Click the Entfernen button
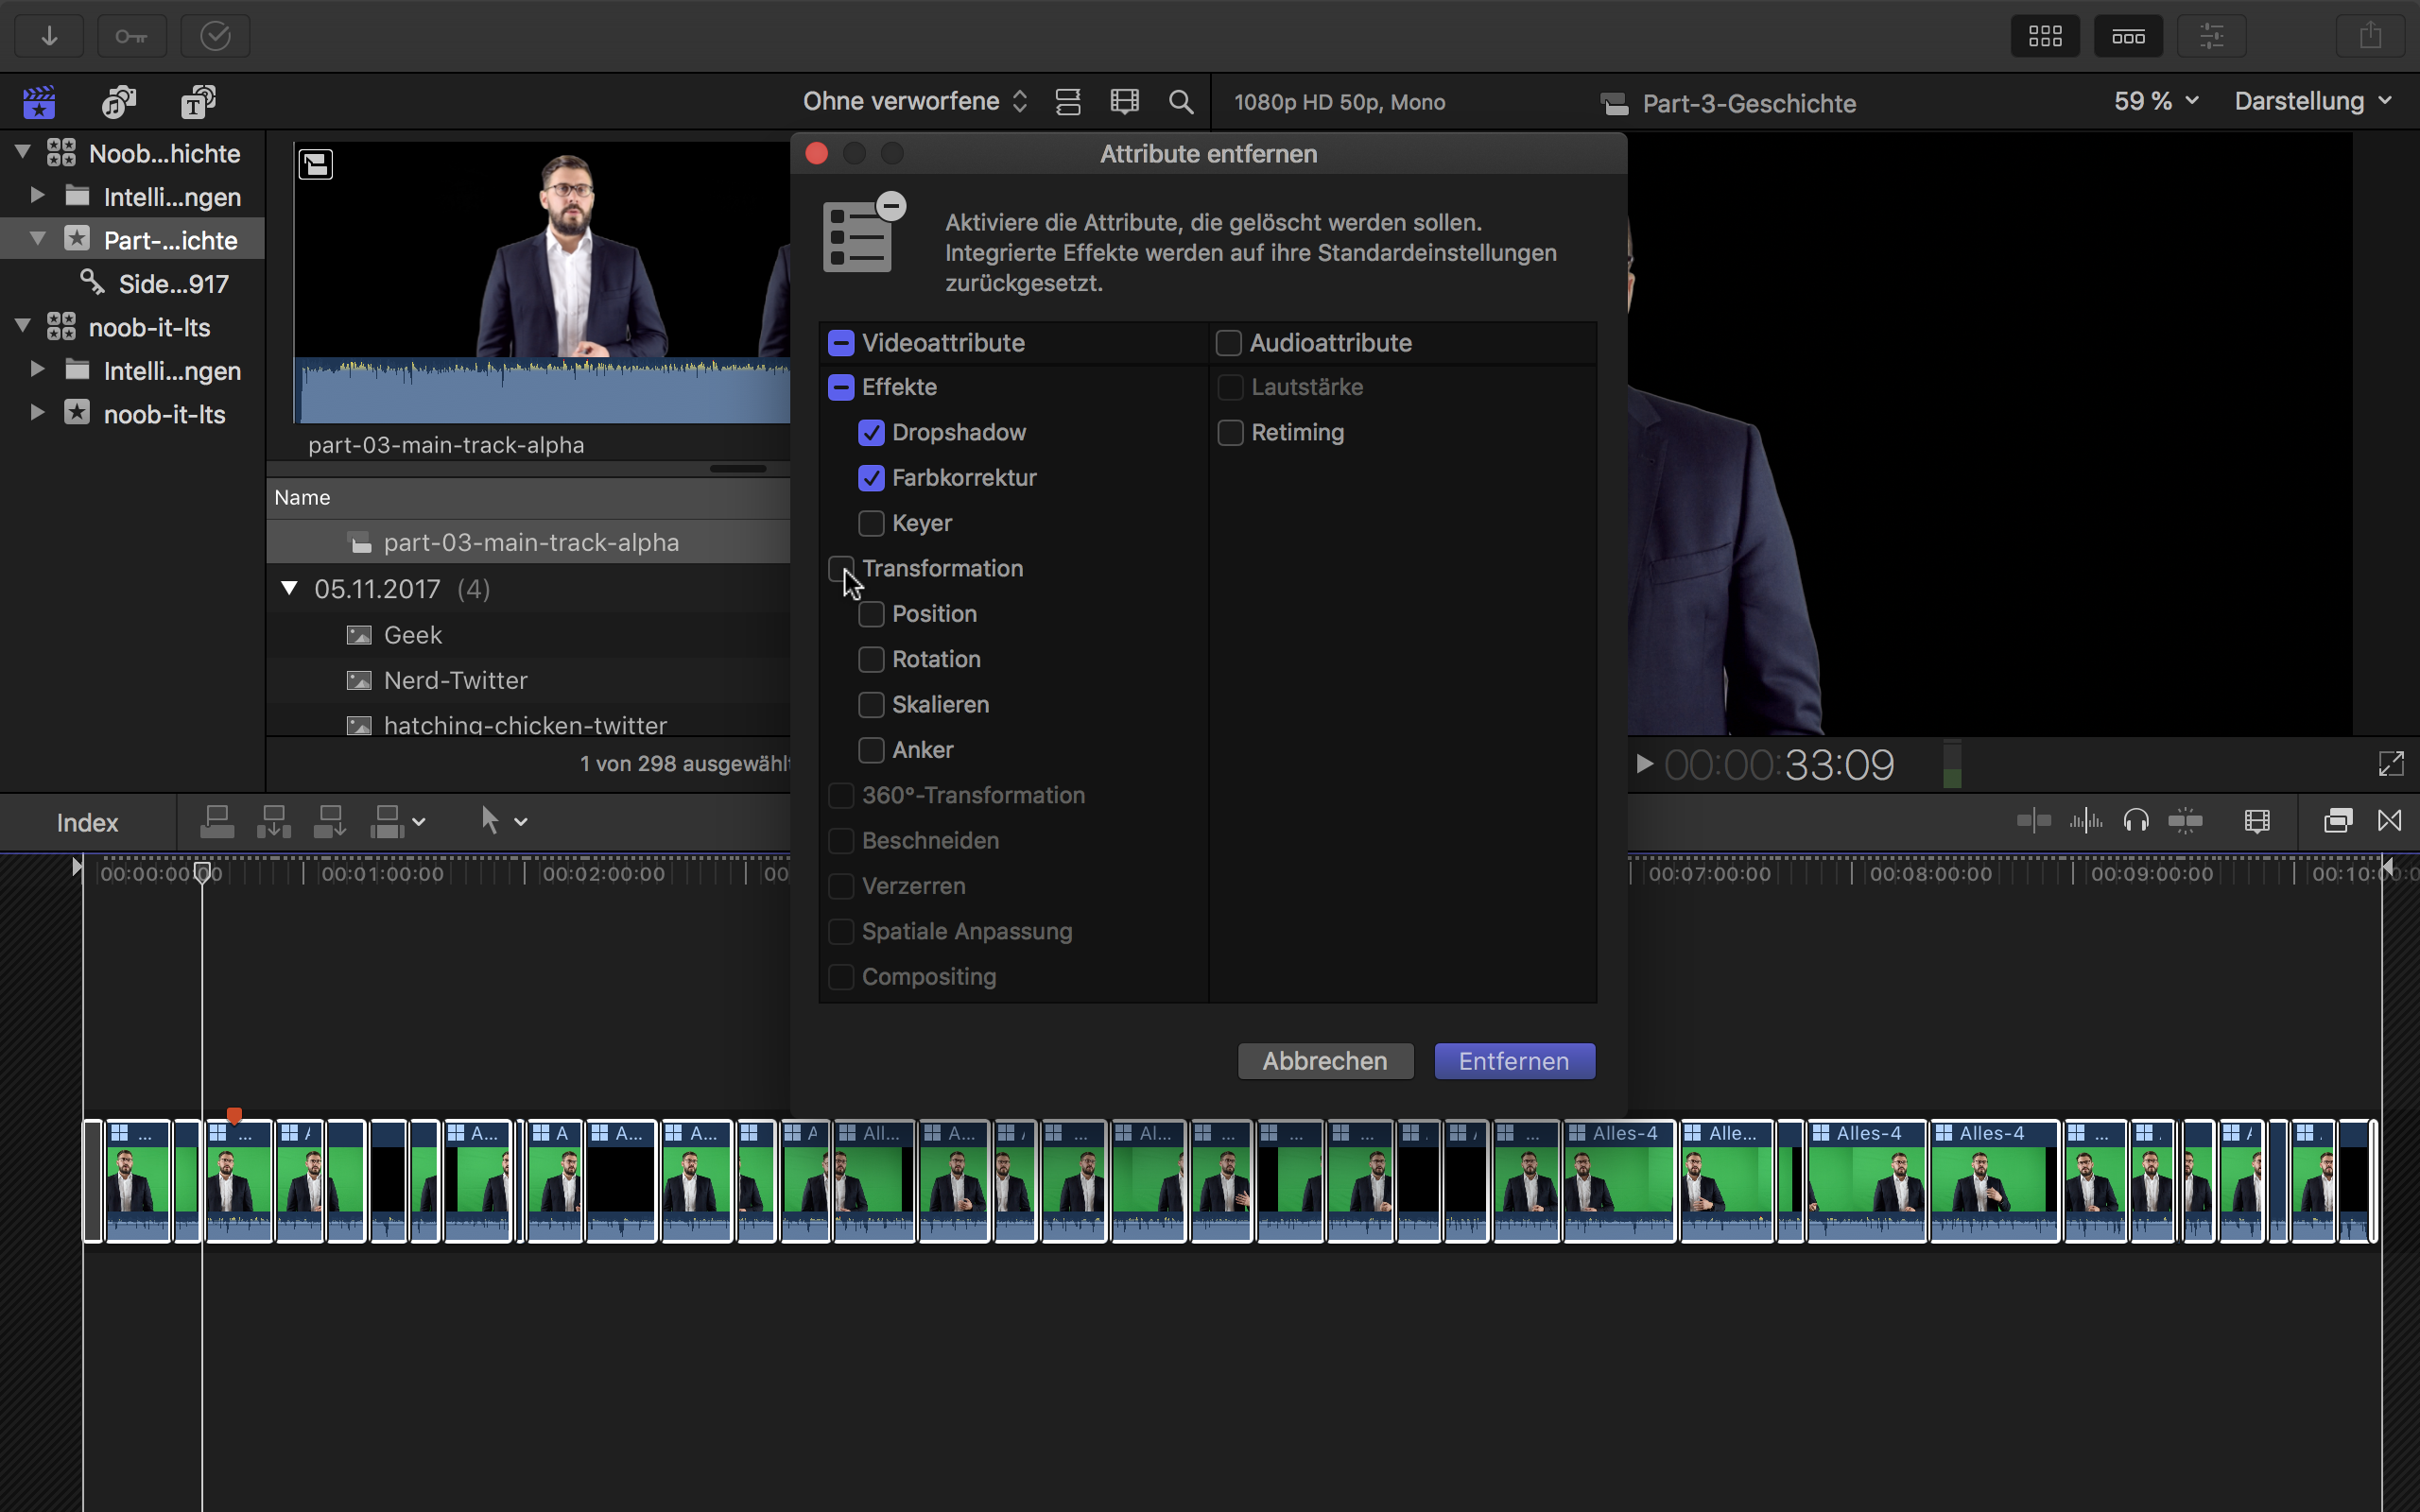This screenshot has height=1512, width=2420. [x=1514, y=1061]
